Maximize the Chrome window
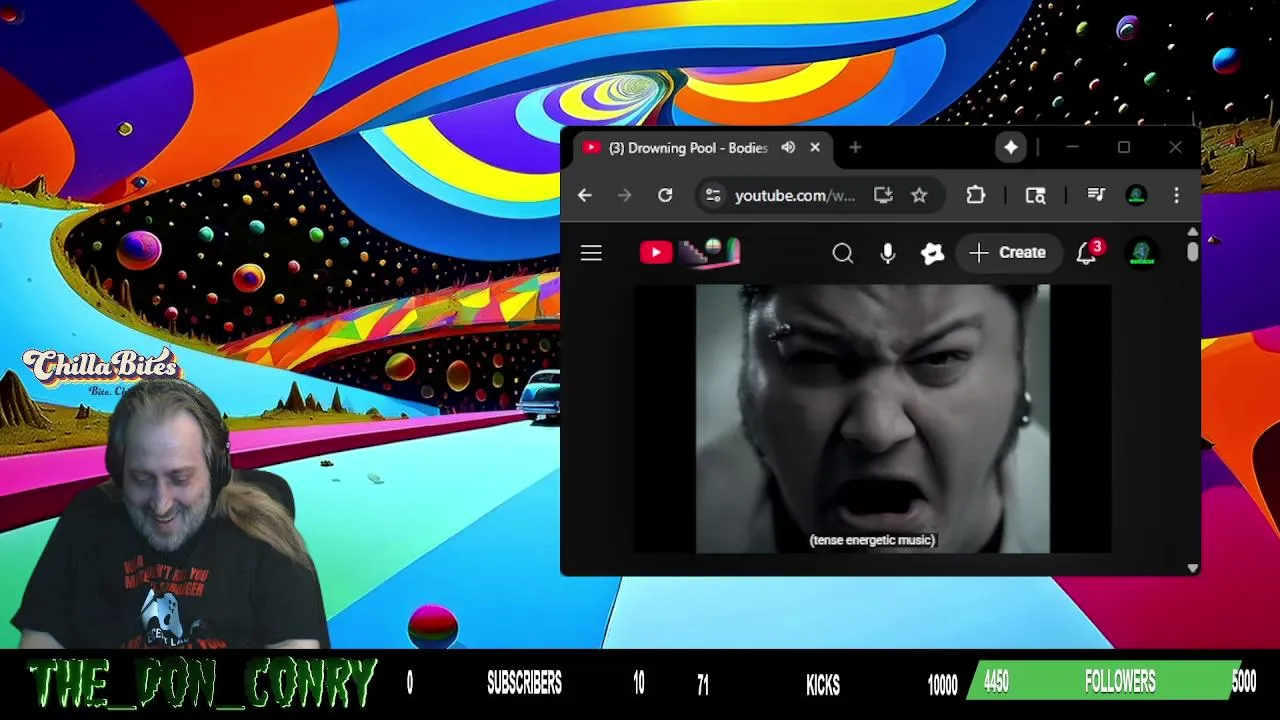Viewport: 1280px width, 720px height. coord(1124,148)
